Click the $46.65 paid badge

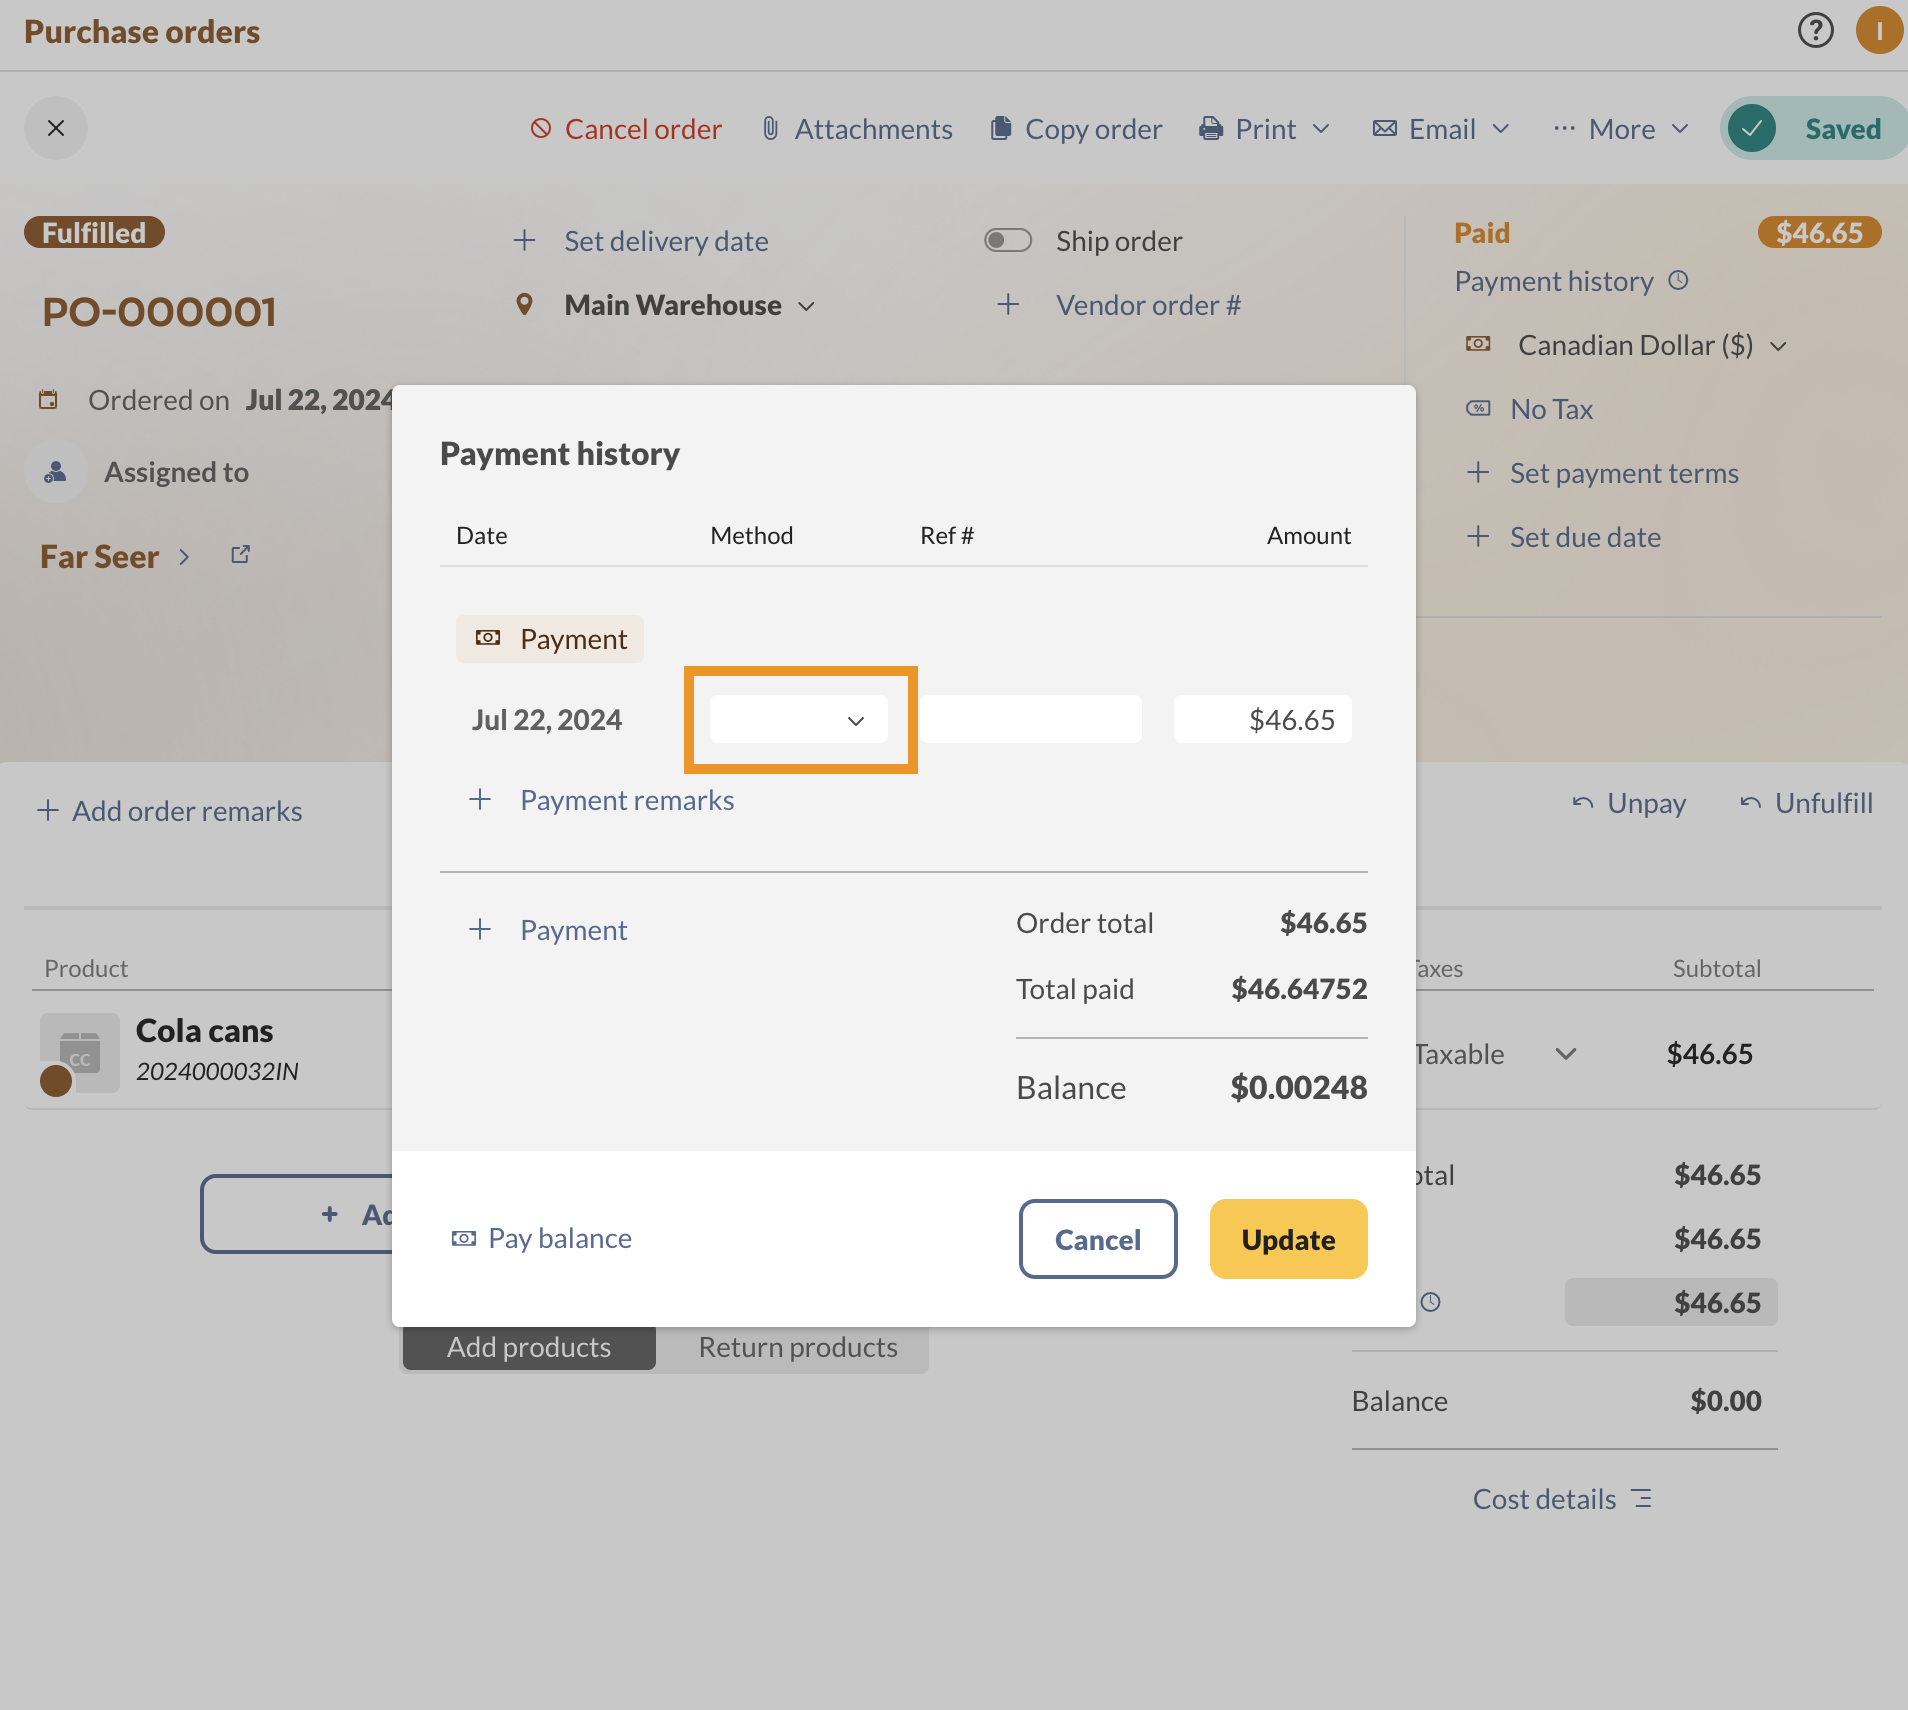pyautogui.click(x=1819, y=233)
